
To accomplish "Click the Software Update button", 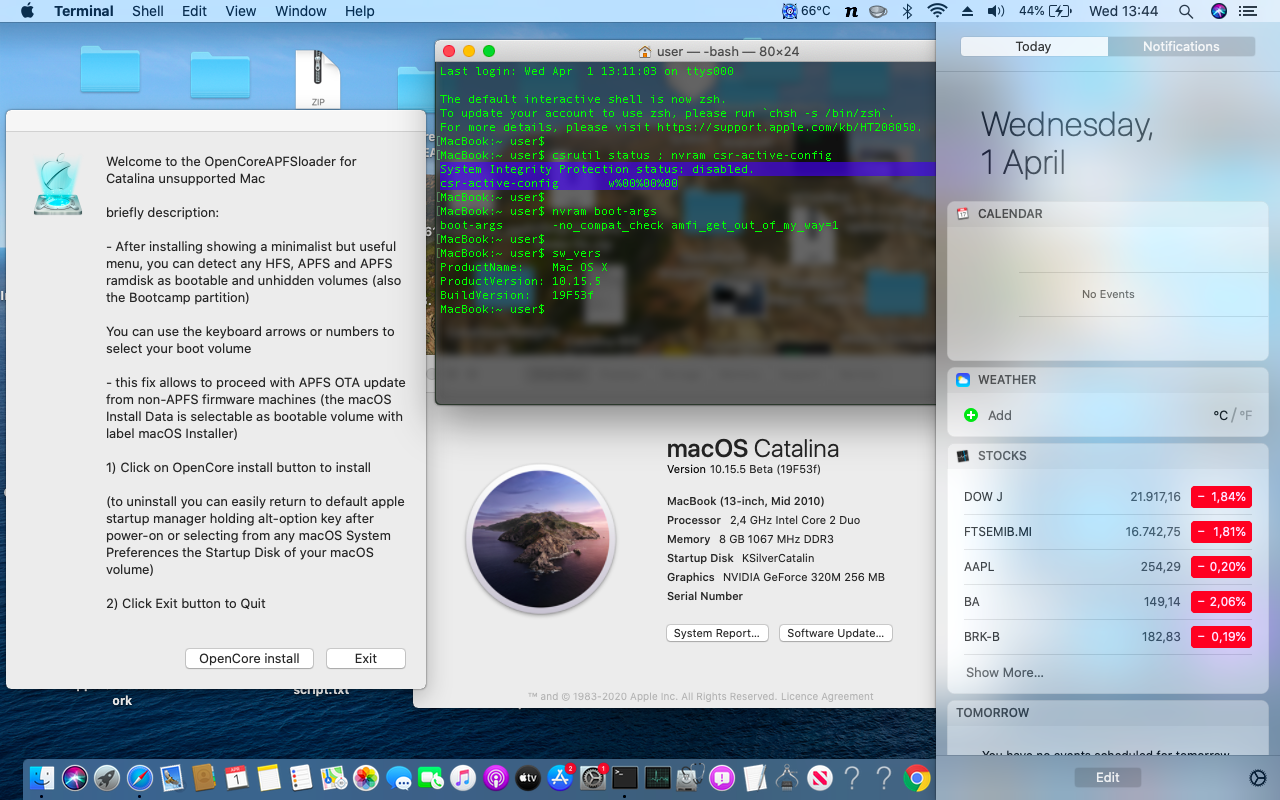I will tap(835, 633).
